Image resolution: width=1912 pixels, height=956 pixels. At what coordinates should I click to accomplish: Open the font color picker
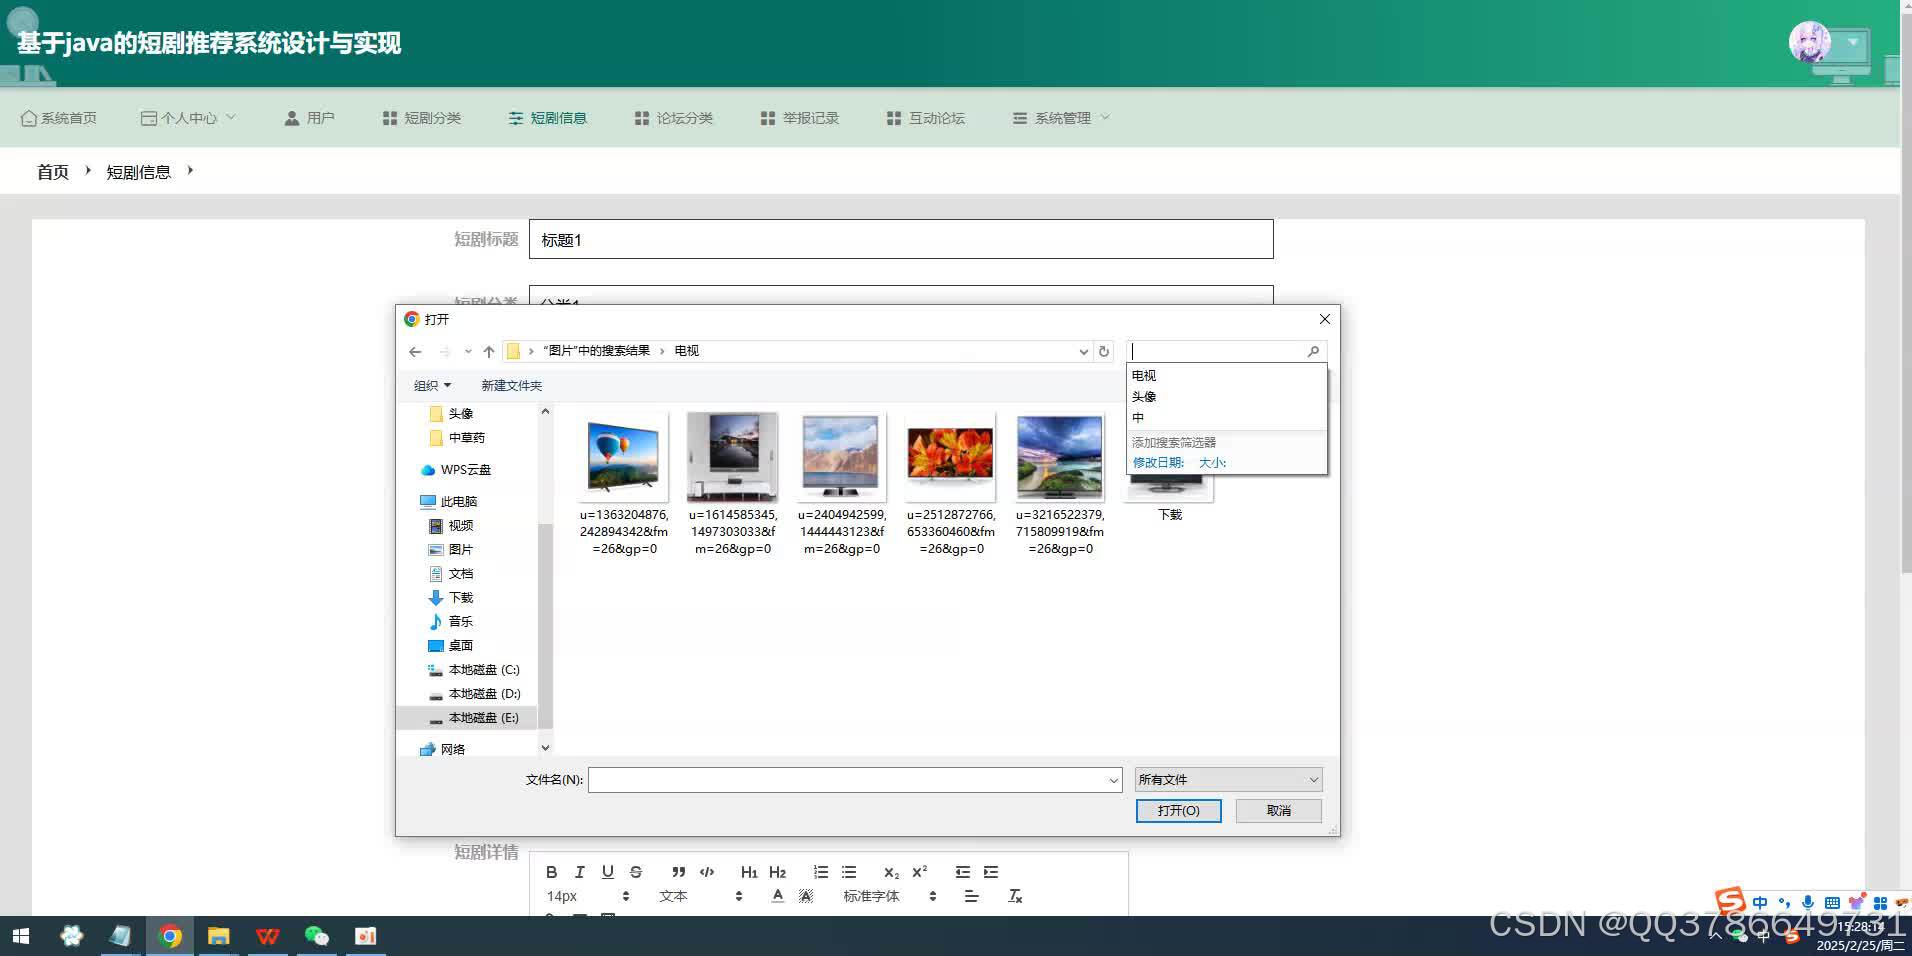click(x=777, y=896)
